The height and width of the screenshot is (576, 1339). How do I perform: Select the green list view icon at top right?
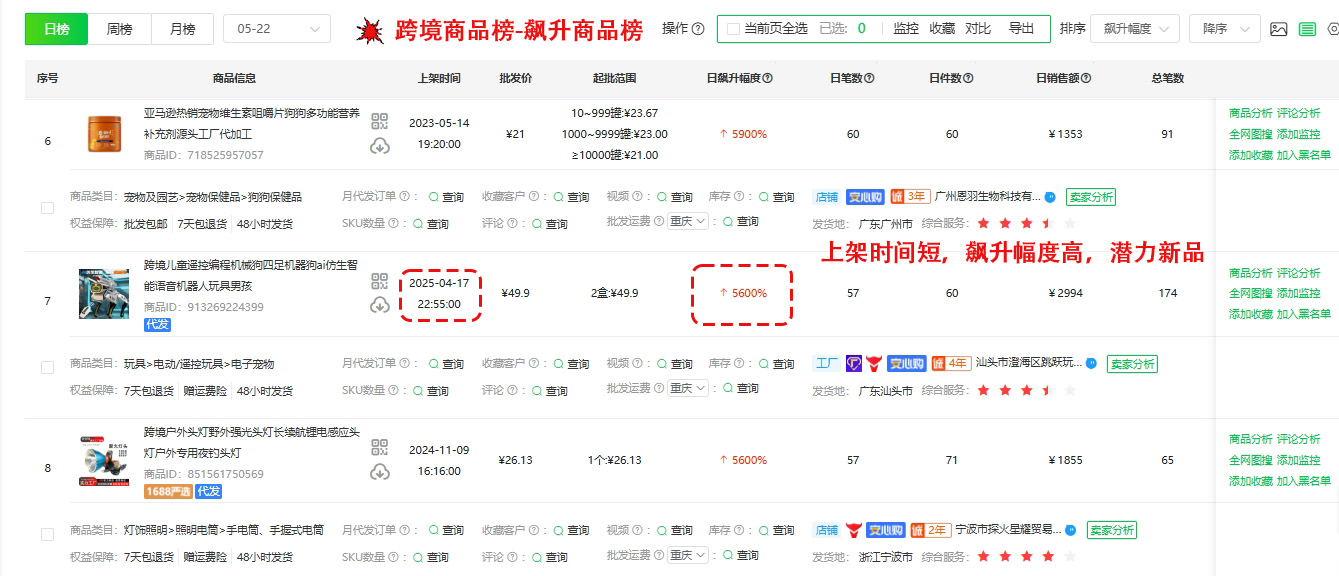(1306, 29)
